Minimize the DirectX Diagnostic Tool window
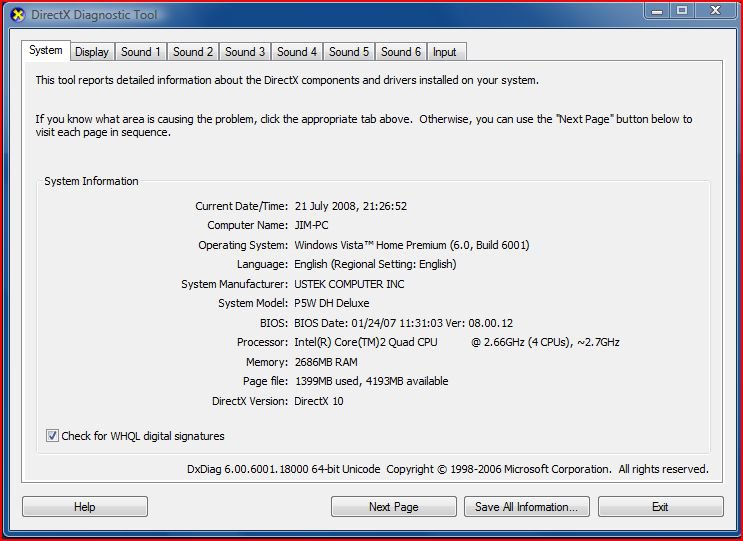Viewport: 743px width, 541px height. 657,10
